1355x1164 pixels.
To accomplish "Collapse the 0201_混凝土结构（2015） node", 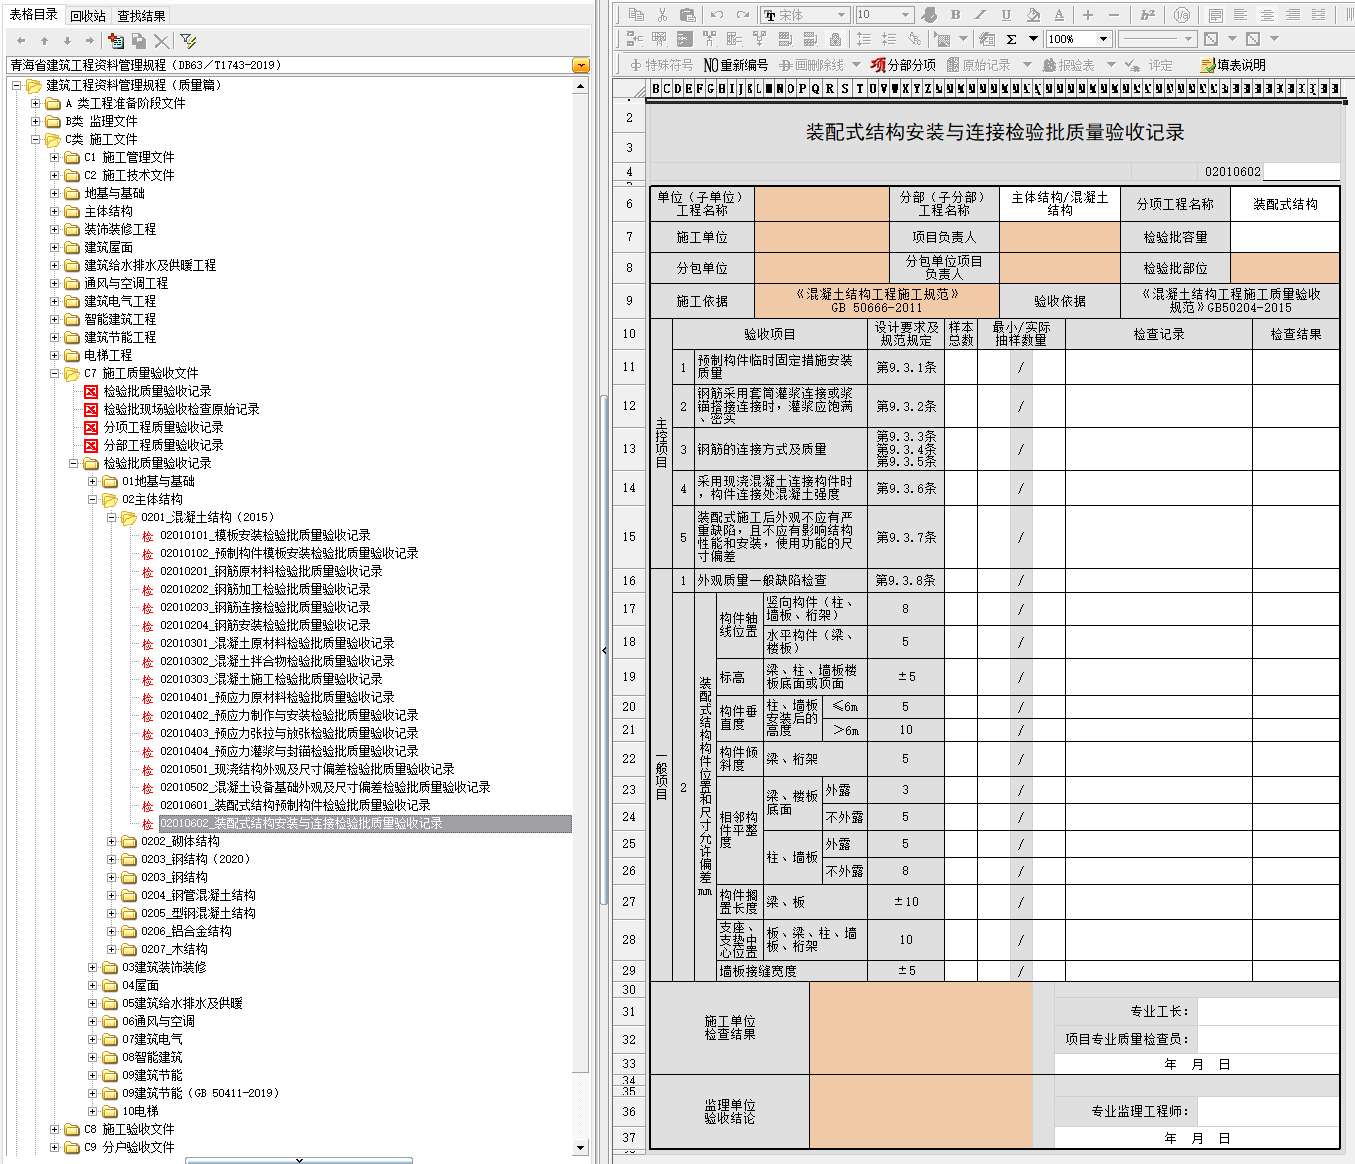I will tap(112, 517).
